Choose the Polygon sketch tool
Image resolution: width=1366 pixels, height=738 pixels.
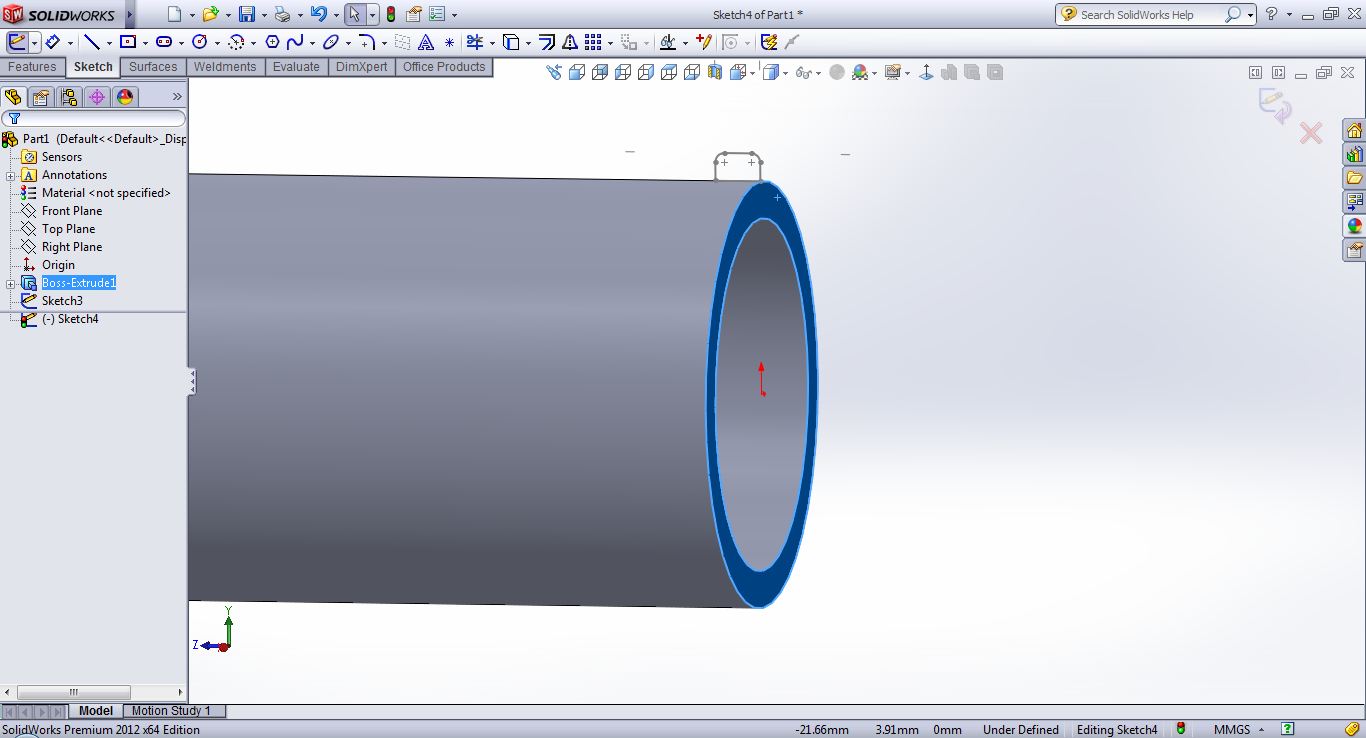pyautogui.click(x=272, y=42)
